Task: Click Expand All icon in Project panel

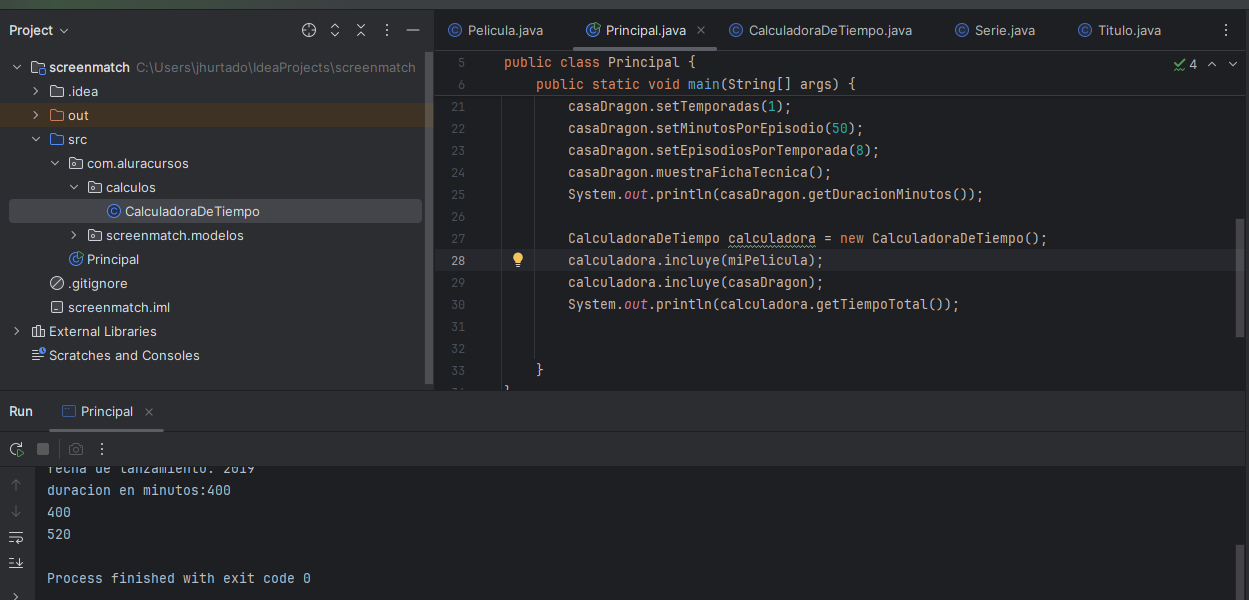Action: pos(335,31)
